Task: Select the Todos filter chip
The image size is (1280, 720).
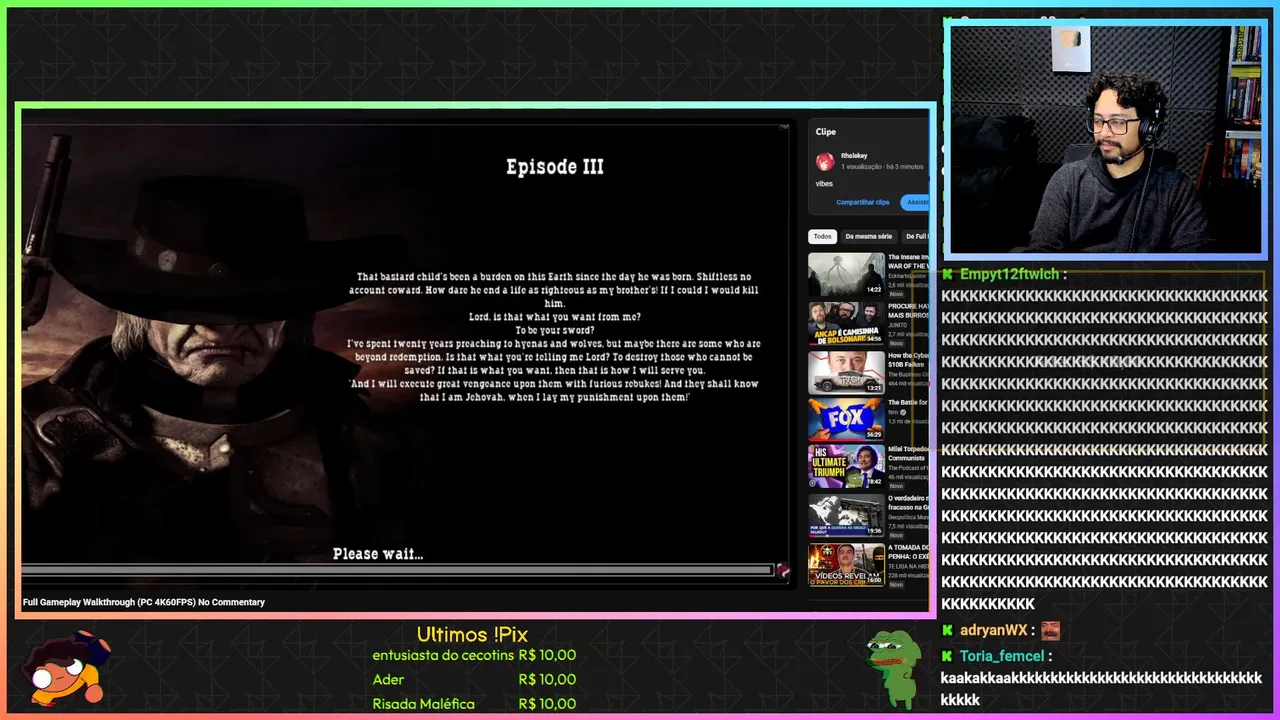Action: pyautogui.click(x=822, y=236)
